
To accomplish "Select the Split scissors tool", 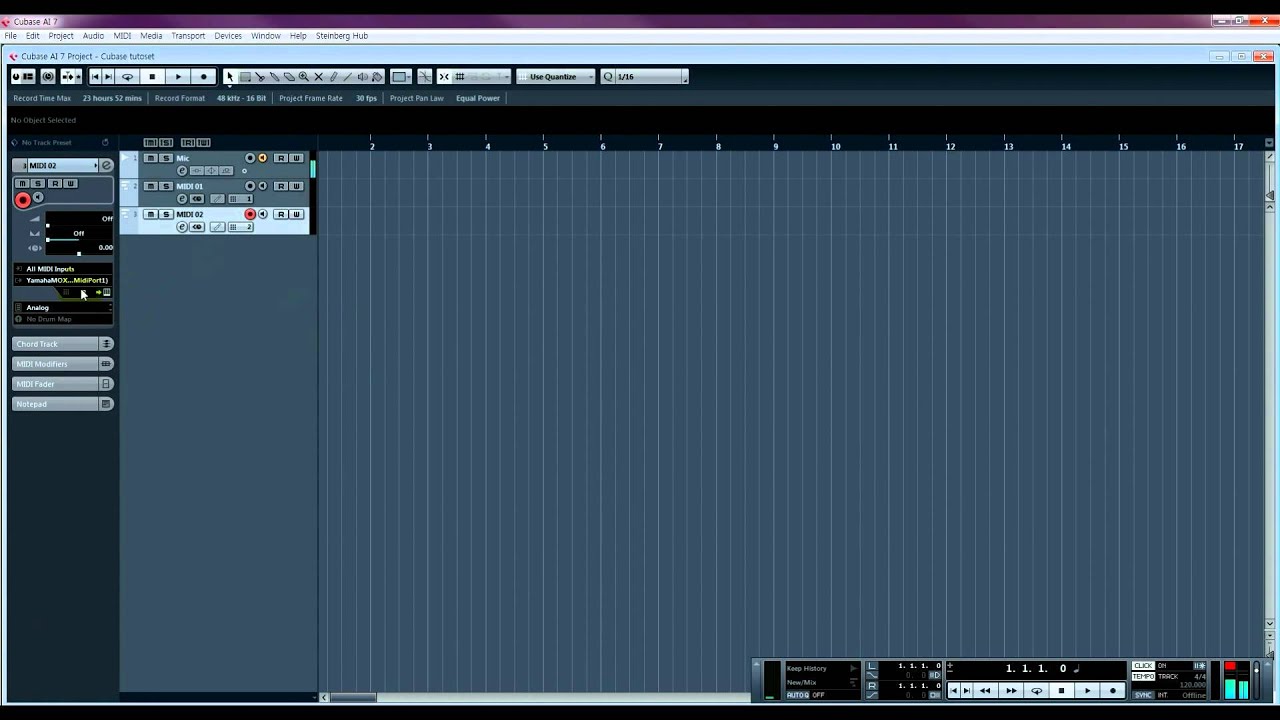I will (x=260, y=76).
